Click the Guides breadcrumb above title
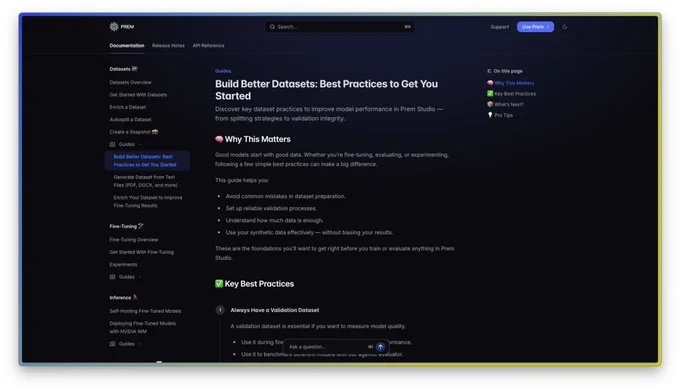680x391 pixels. coord(223,71)
